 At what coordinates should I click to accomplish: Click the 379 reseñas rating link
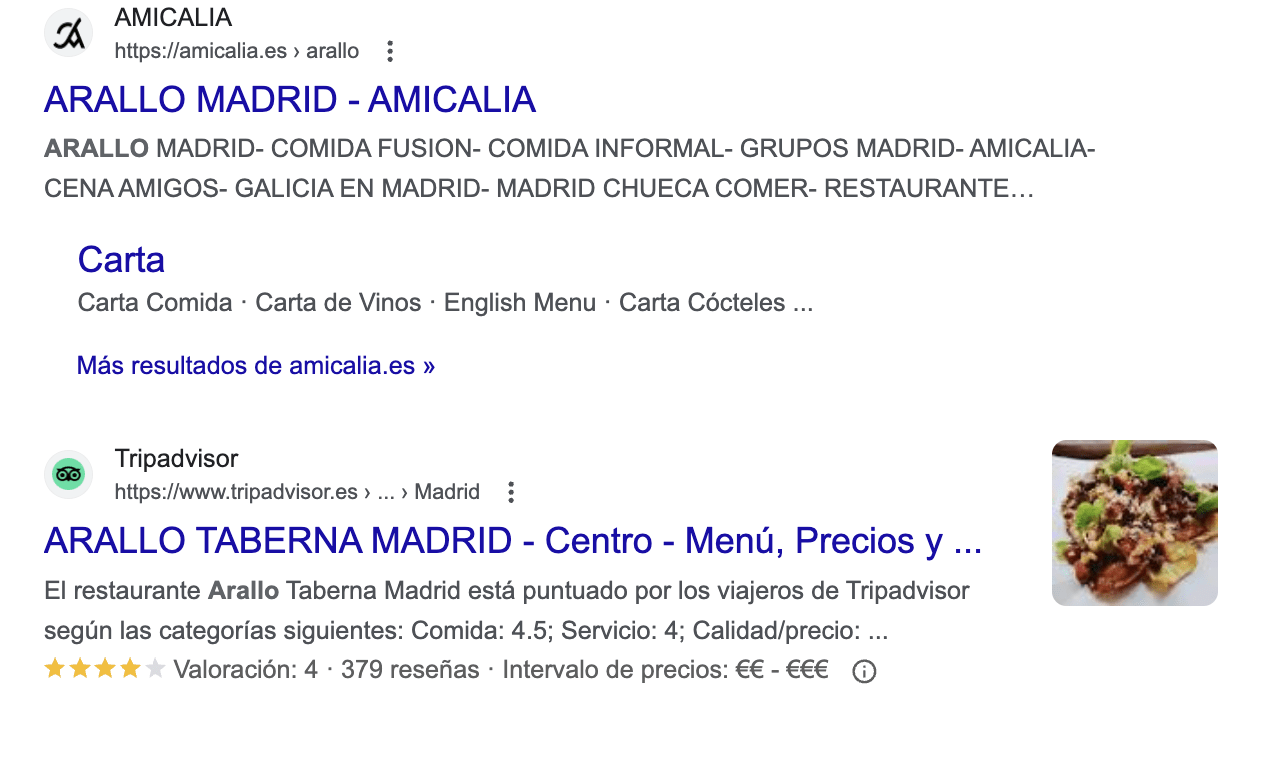pyautogui.click(x=409, y=669)
